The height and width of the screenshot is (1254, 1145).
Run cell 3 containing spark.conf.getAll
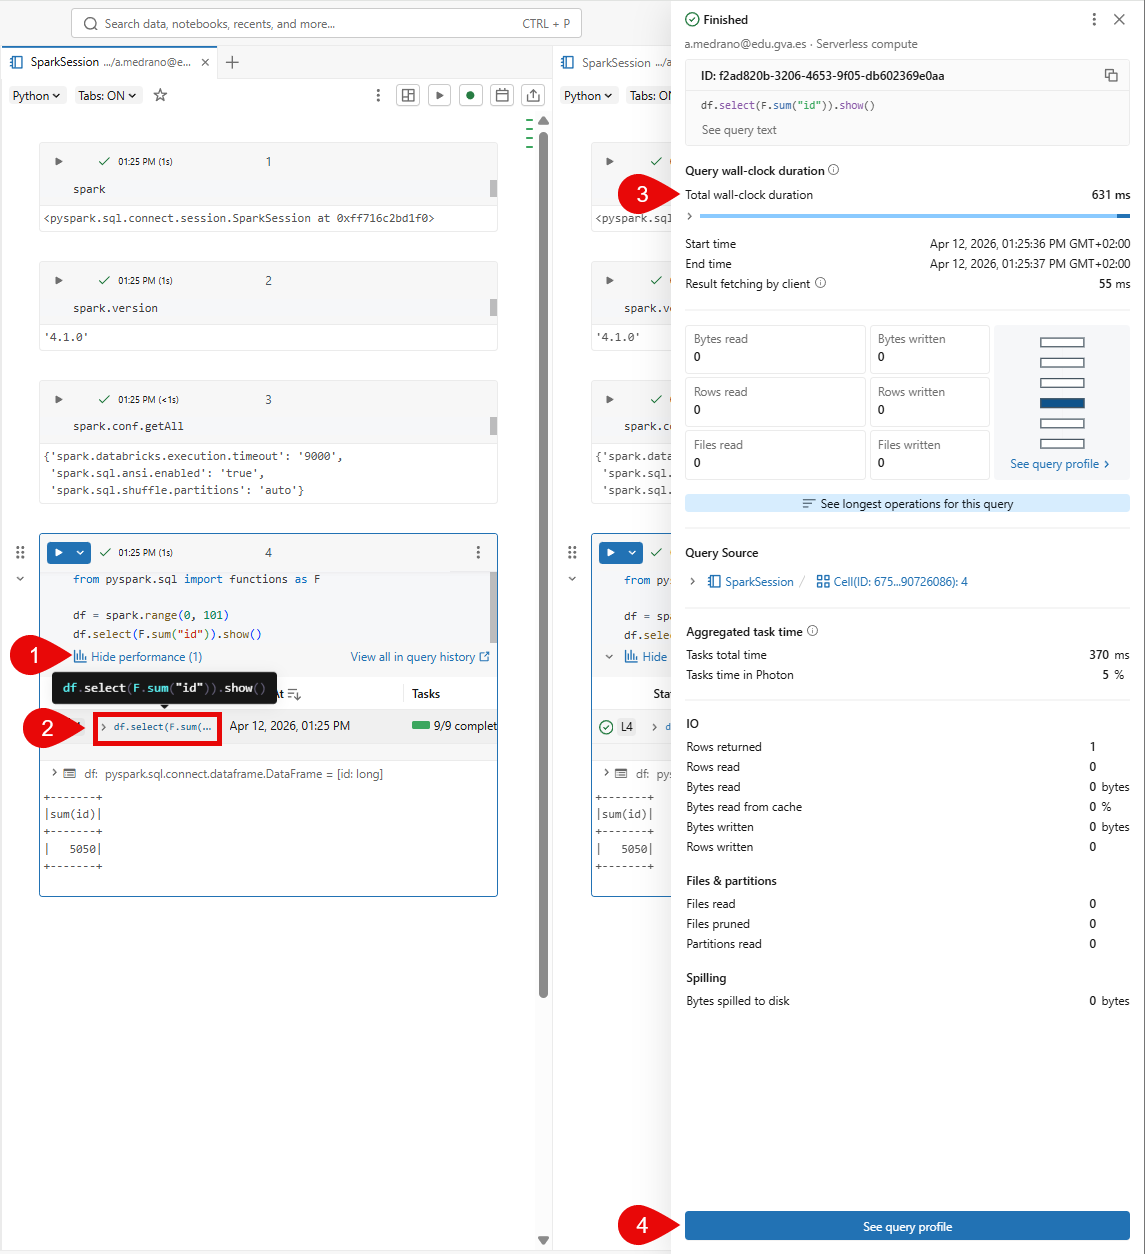(58, 399)
